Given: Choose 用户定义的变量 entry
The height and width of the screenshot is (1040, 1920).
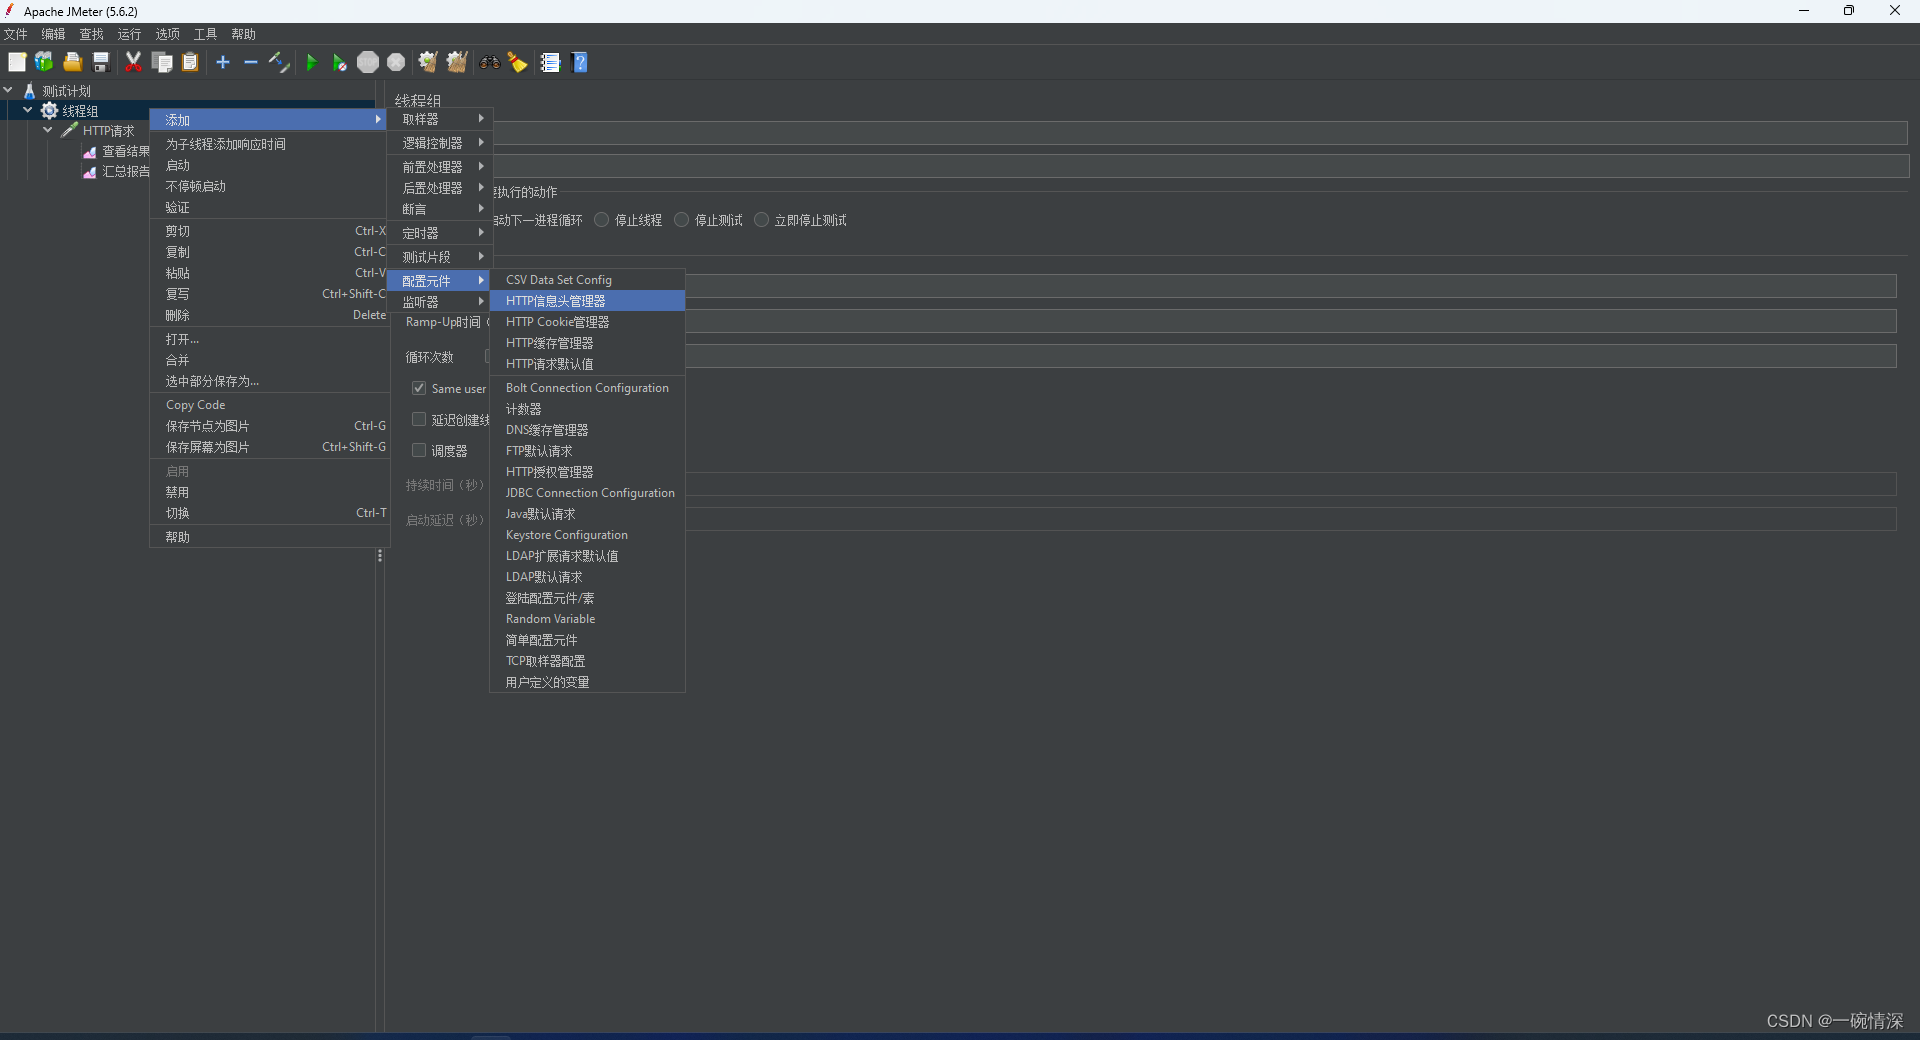Looking at the screenshot, I should pyautogui.click(x=587, y=682).
